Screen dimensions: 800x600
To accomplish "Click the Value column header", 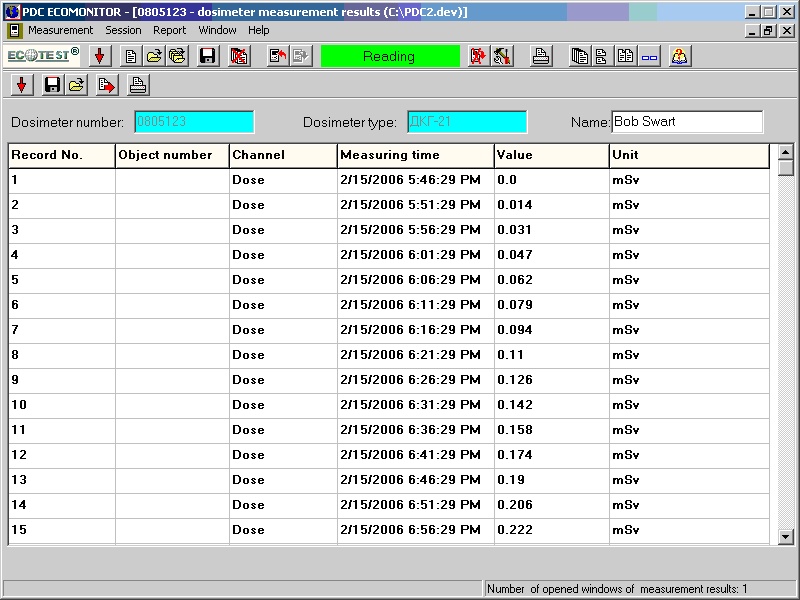I will click(552, 155).
